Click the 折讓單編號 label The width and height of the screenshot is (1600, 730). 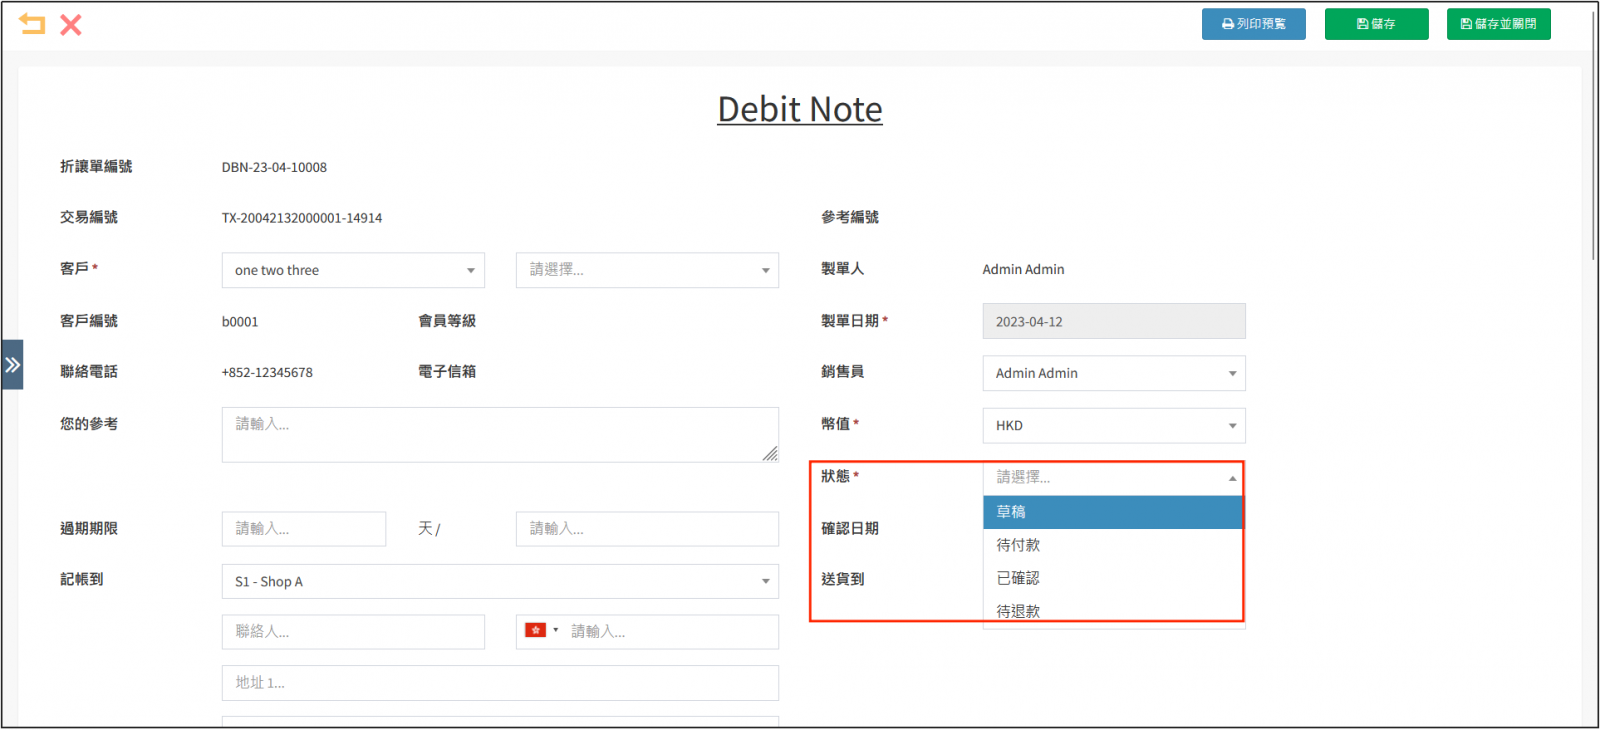point(96,167)
